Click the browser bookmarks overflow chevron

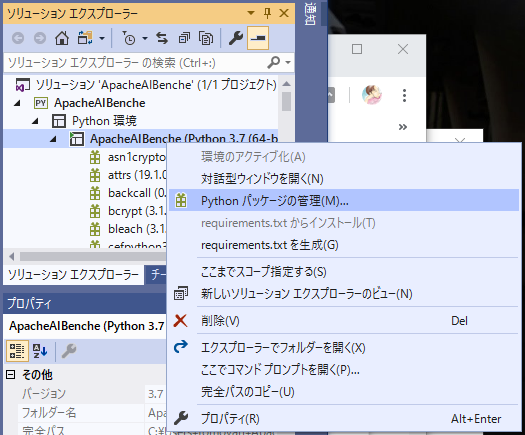(x=403, y=127)
